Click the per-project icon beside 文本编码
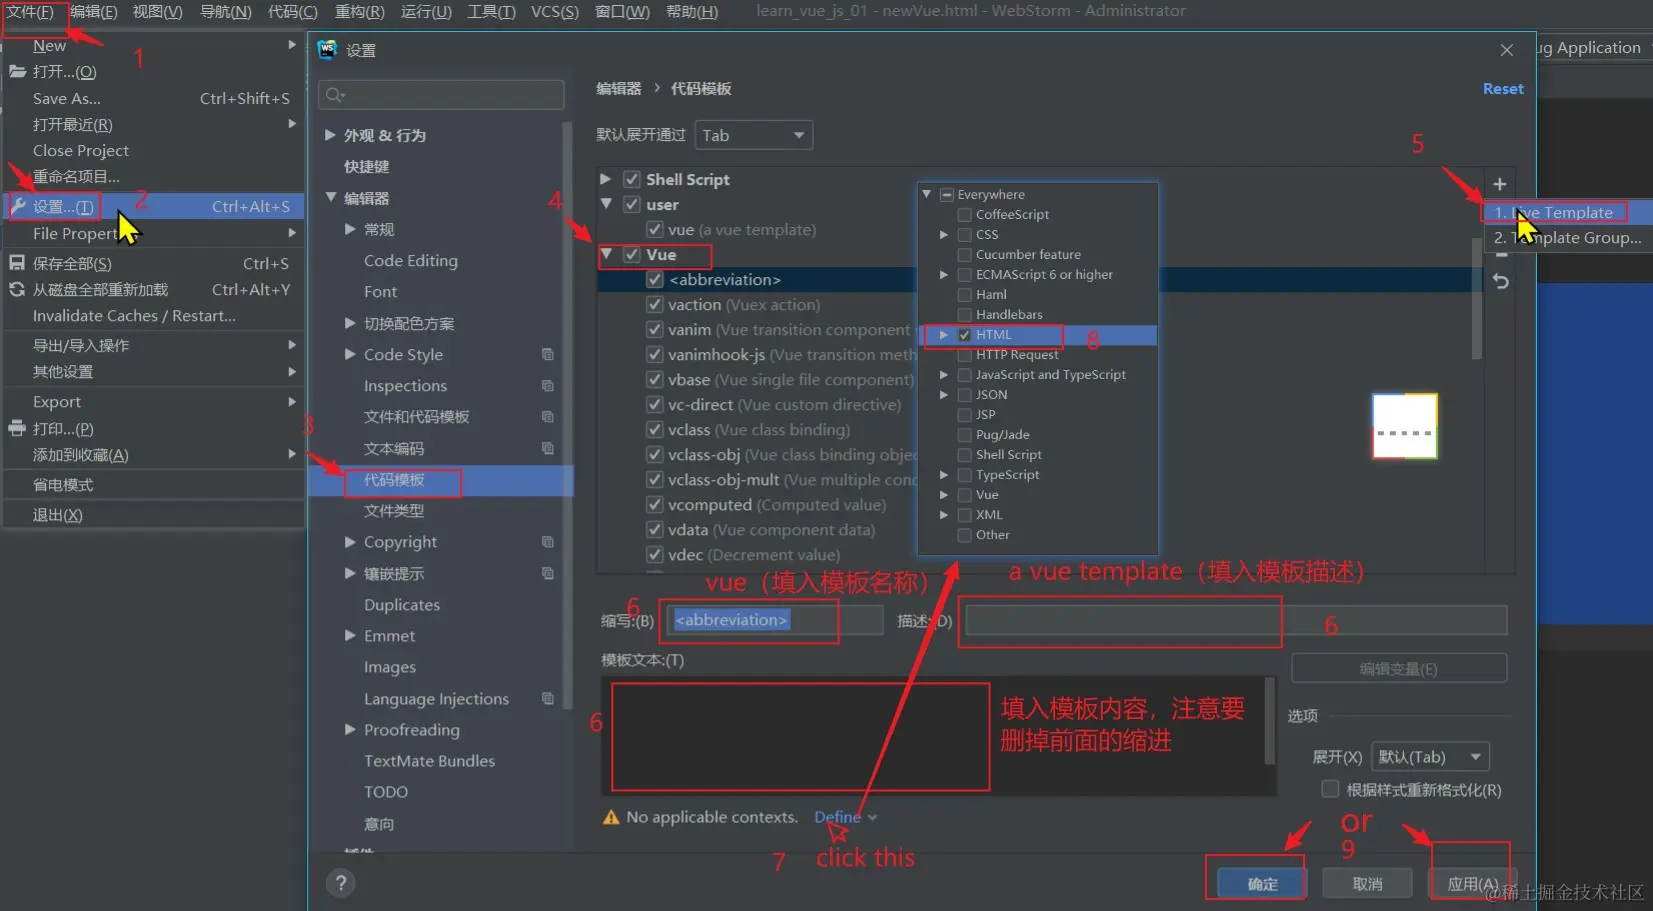Image resolution: width=1653 pixels, height=911 pixels. point(548,448)
